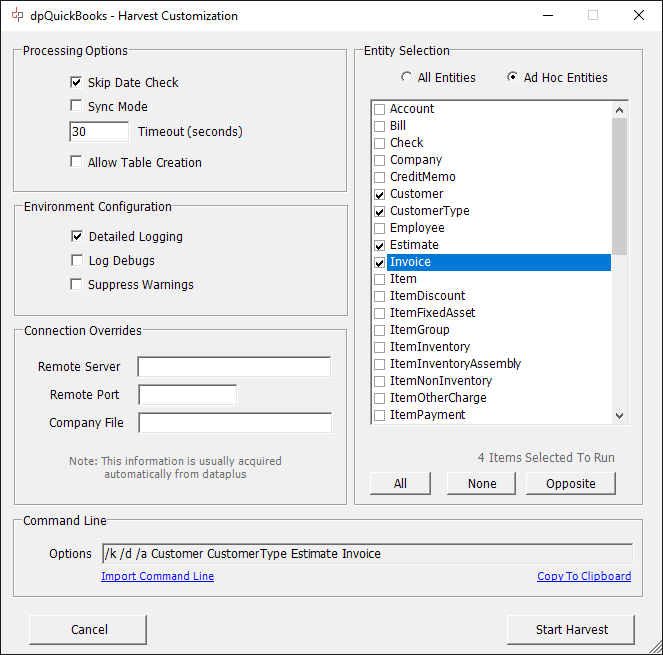Check Suppress Warnings option
663x655 pixels.
(76, 284)
